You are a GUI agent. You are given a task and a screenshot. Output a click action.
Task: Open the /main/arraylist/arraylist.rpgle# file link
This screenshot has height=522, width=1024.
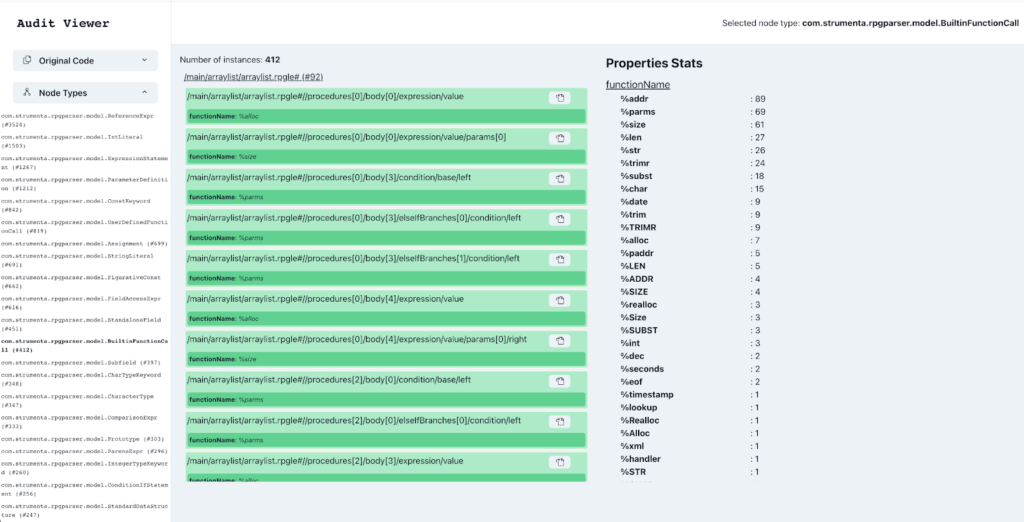pyautogui.click(x=253, y=77)
